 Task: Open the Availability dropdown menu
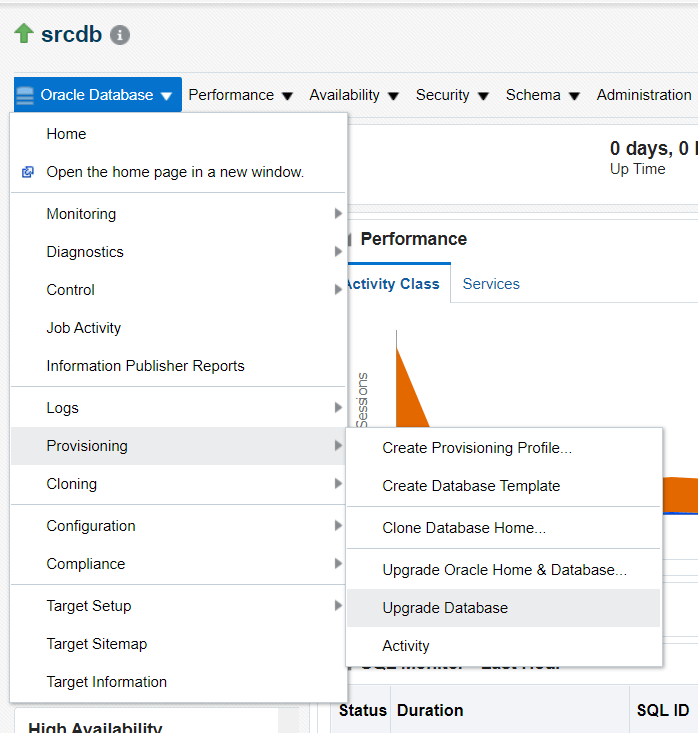pos(353,95)
